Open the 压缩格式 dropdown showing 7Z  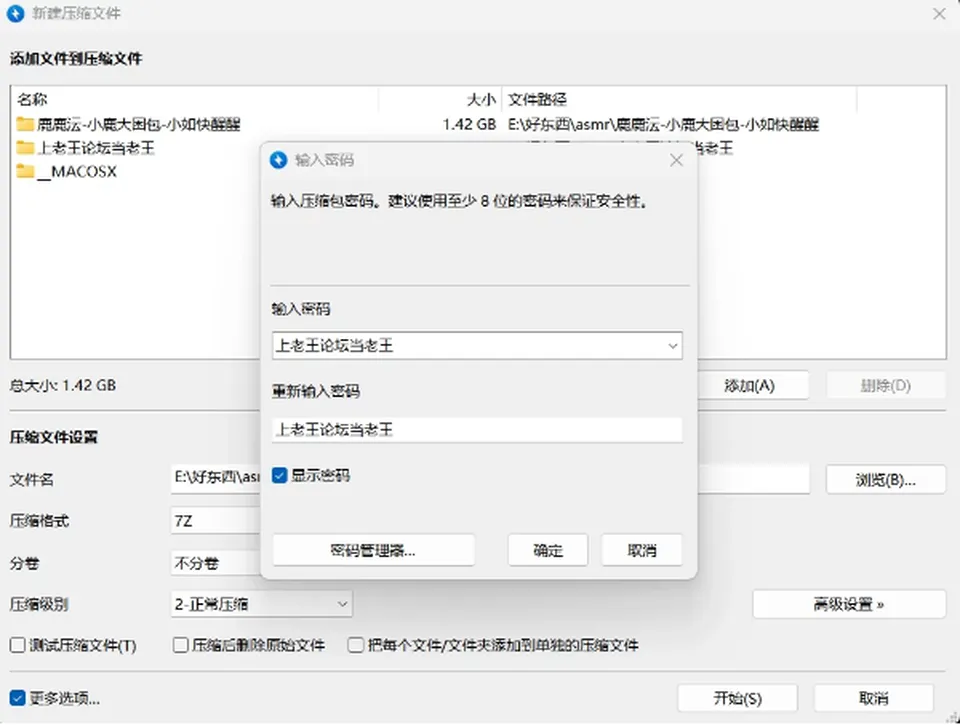click(x=216, y=521)
